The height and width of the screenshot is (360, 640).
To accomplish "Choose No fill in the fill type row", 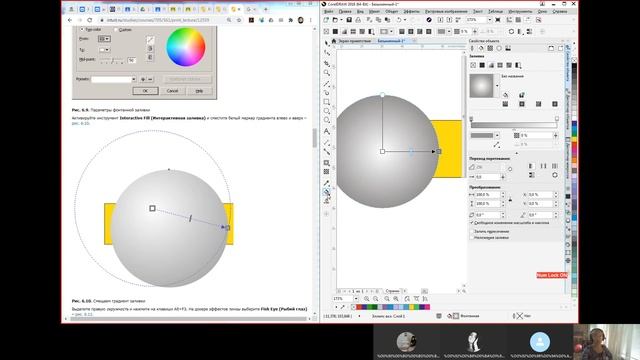I will click(x=473, y=65).
